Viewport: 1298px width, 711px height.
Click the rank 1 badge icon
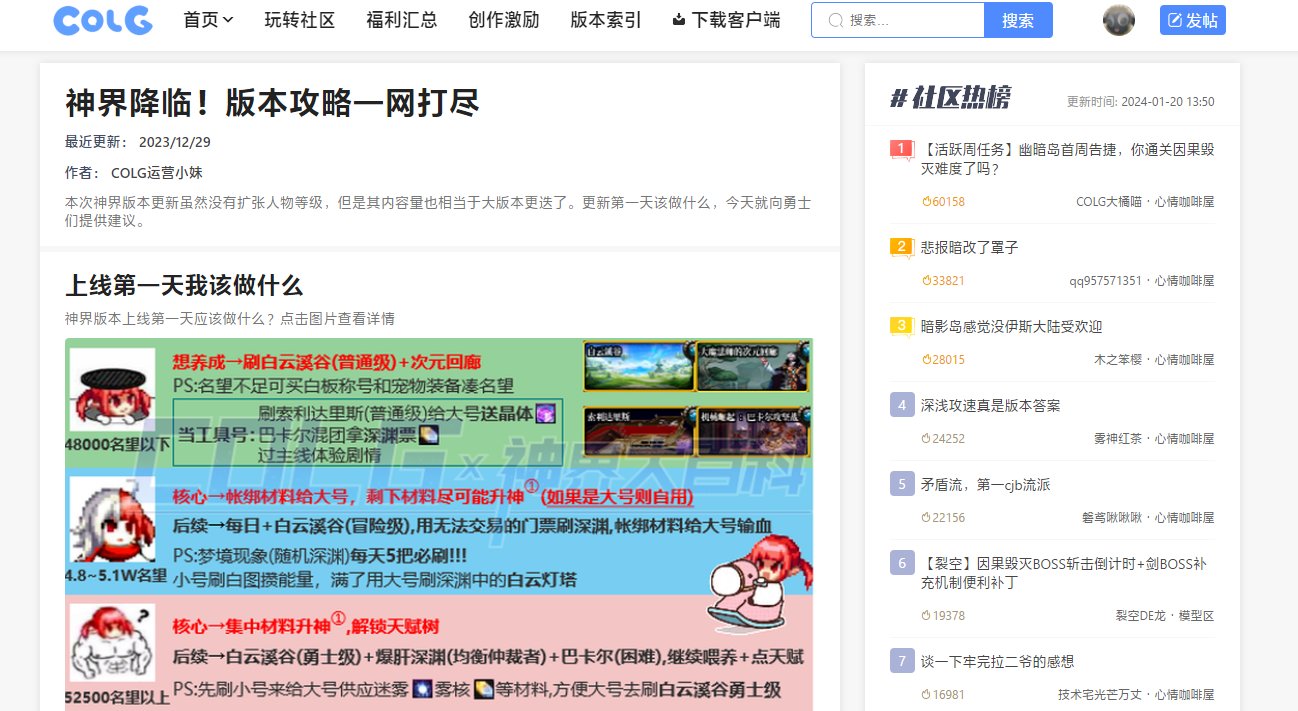tap(901, 150)
